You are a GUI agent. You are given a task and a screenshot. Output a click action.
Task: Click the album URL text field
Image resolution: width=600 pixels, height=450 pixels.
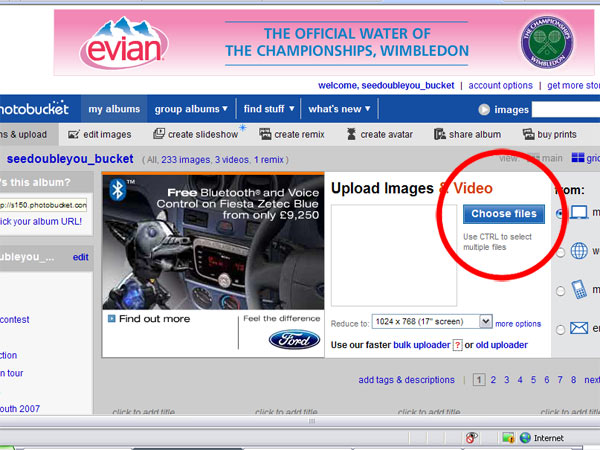pos(43,204)
